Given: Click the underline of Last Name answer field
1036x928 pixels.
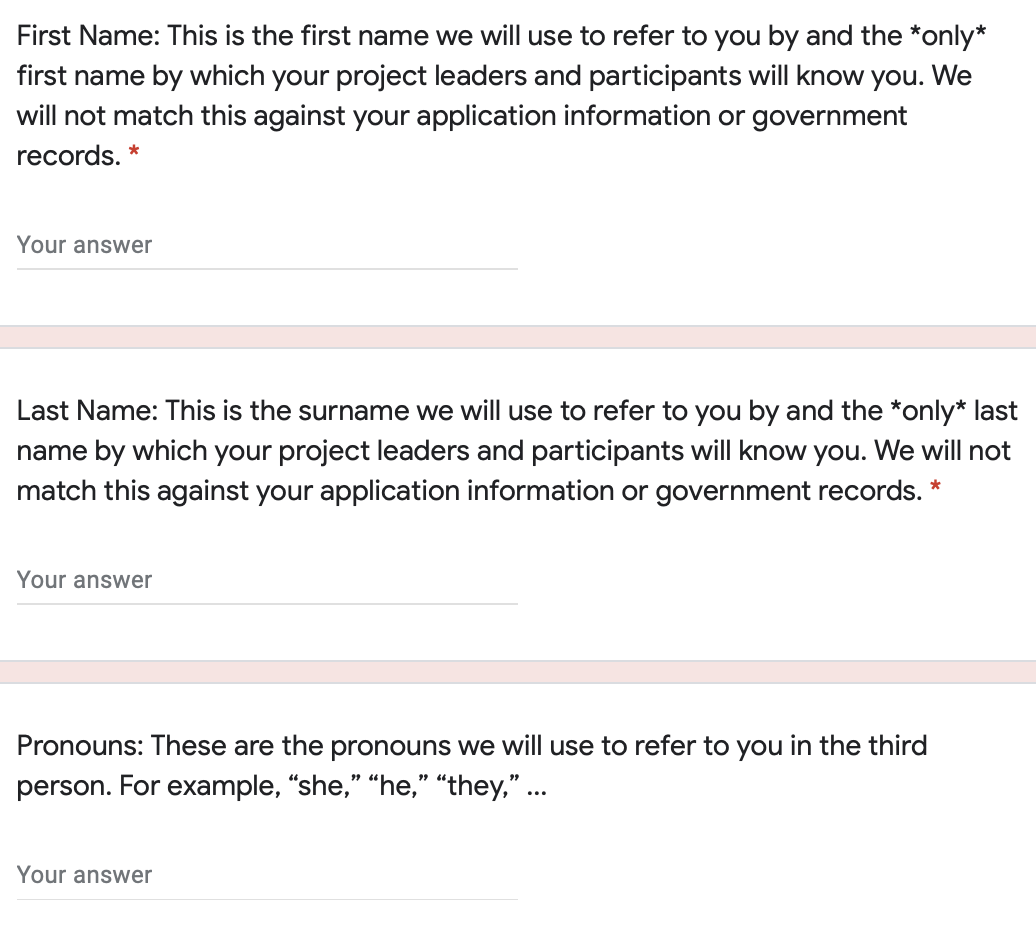Looking at the screenshot, I should click(267, 603).
